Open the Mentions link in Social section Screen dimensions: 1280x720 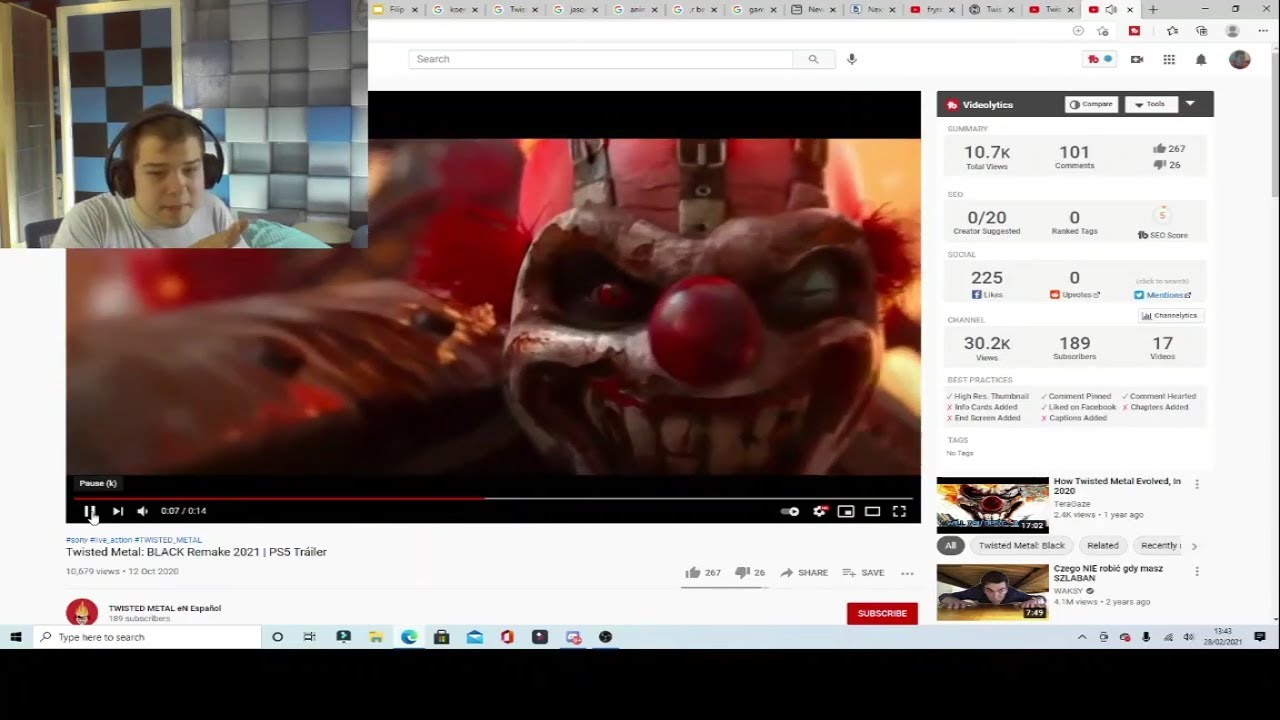[1163, 295]
